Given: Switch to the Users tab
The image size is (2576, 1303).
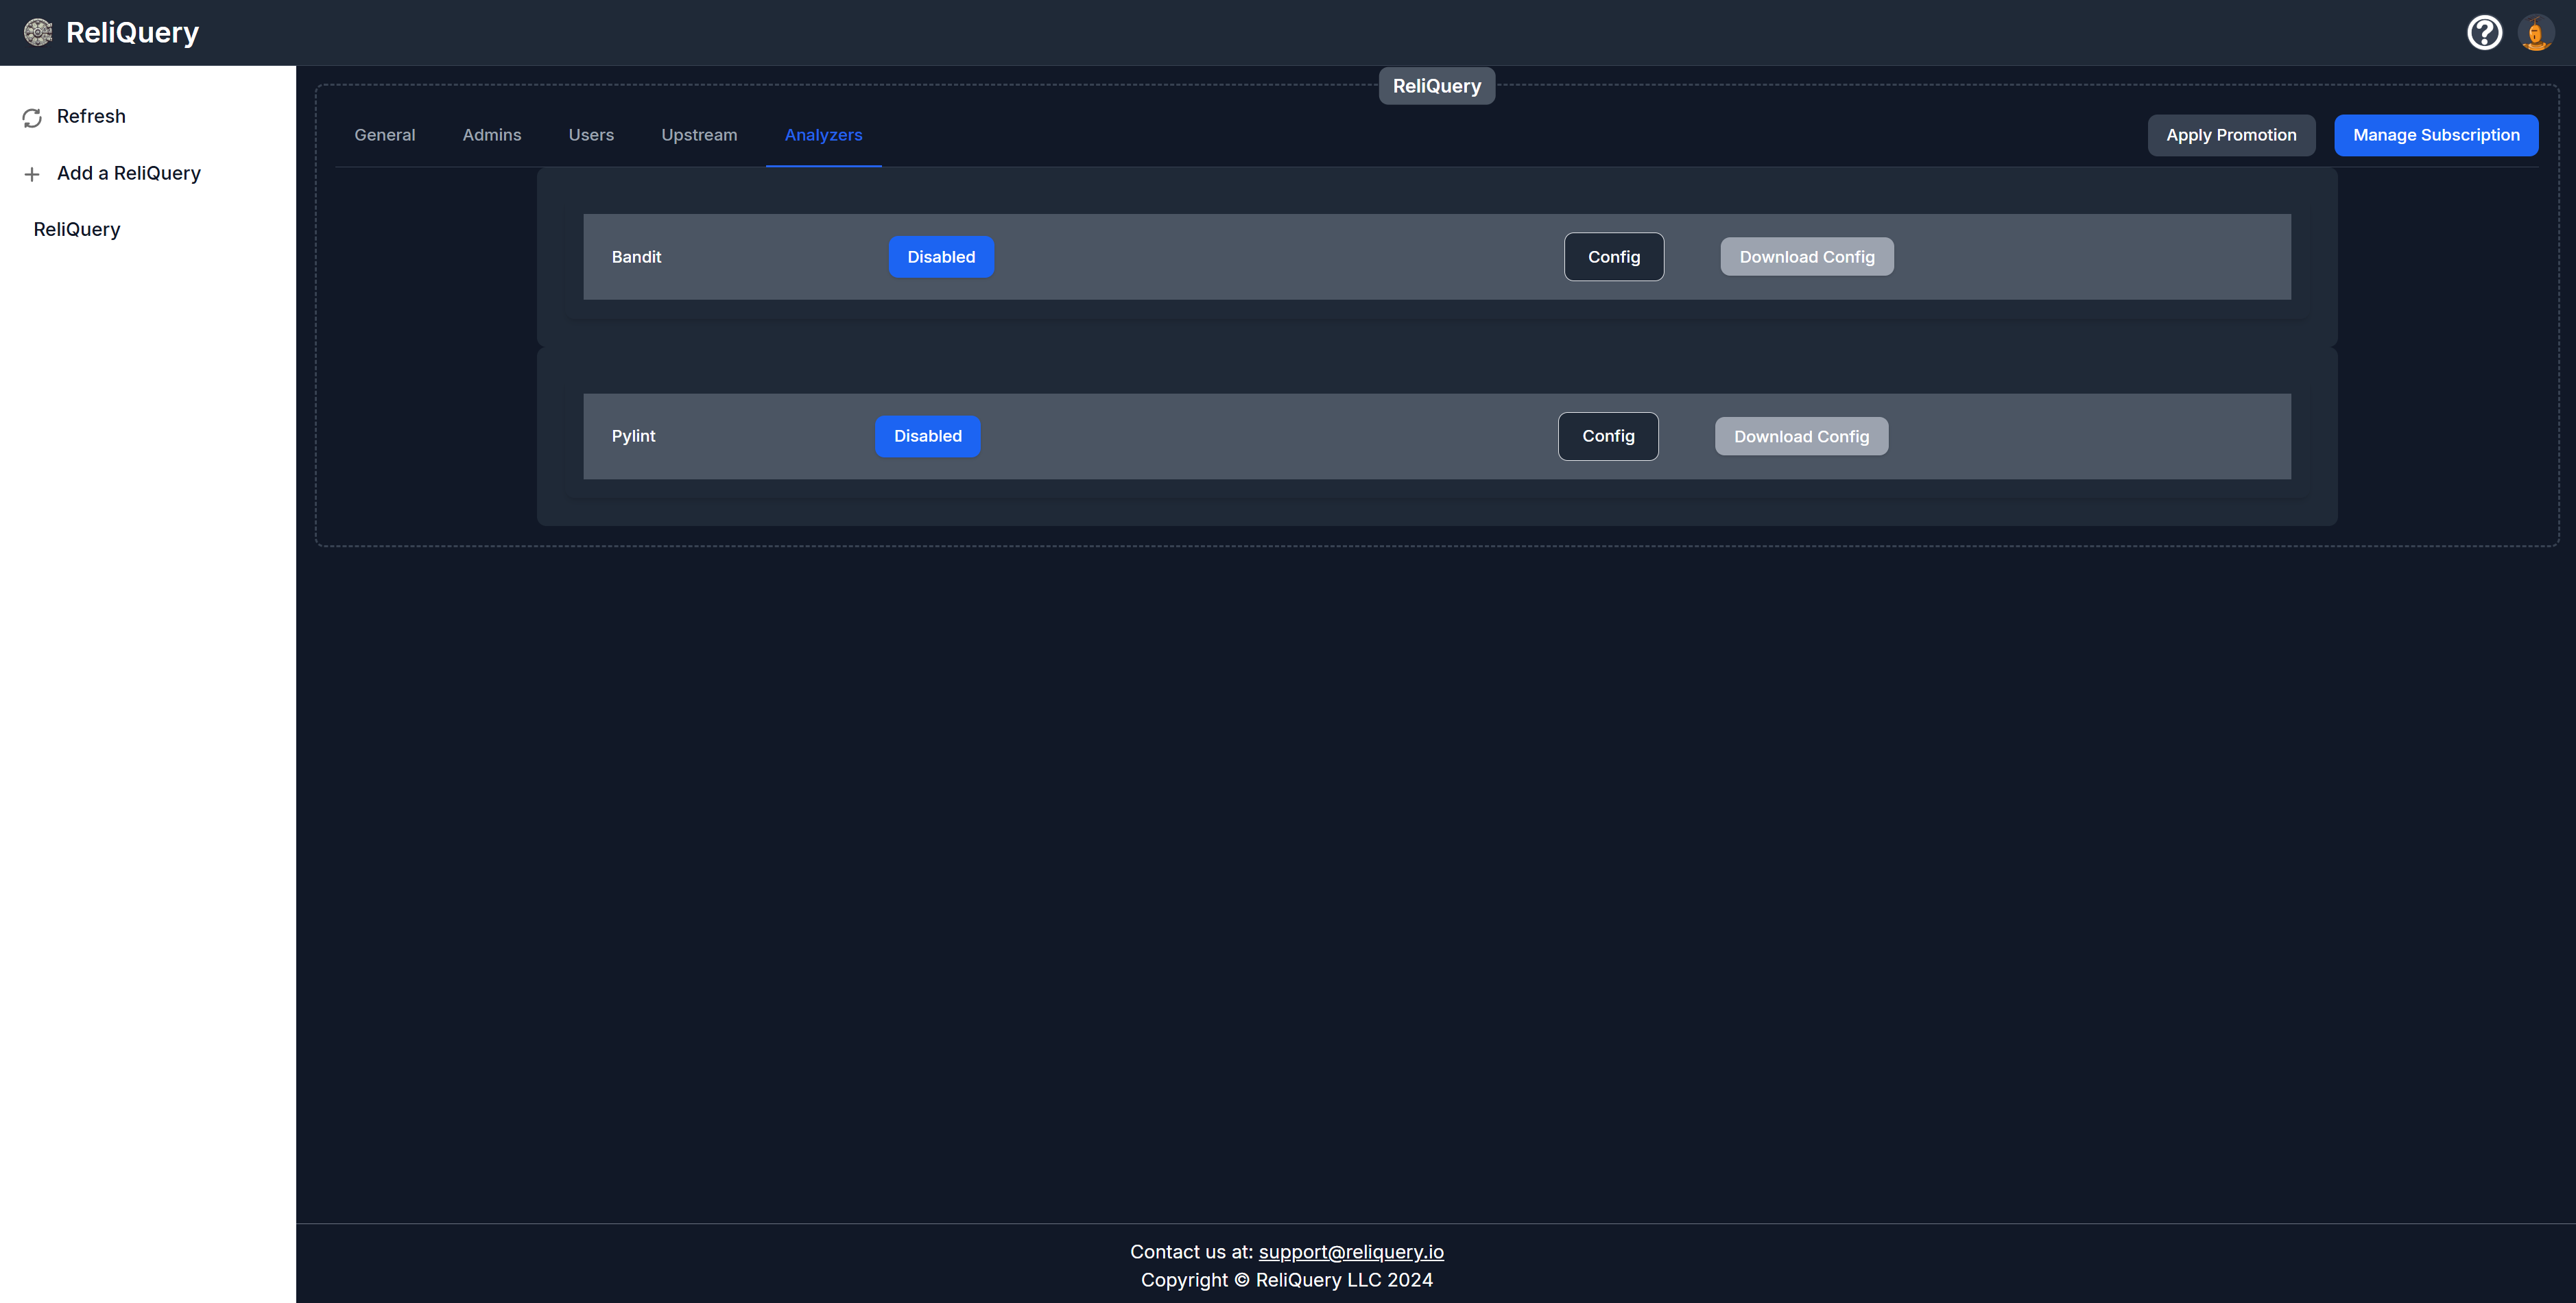Looking at the screenshot, I should [590, 135].
